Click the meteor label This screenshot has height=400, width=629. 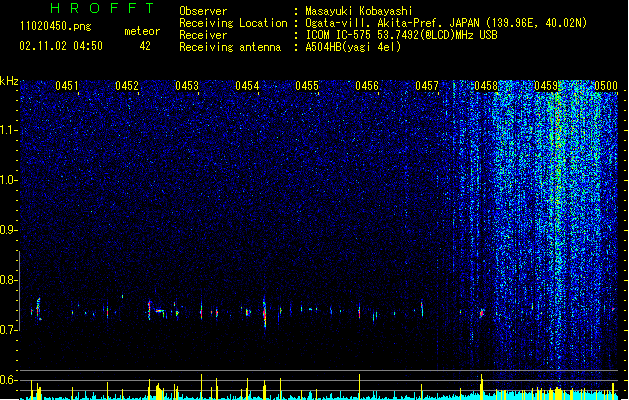[x=142, y=31]
